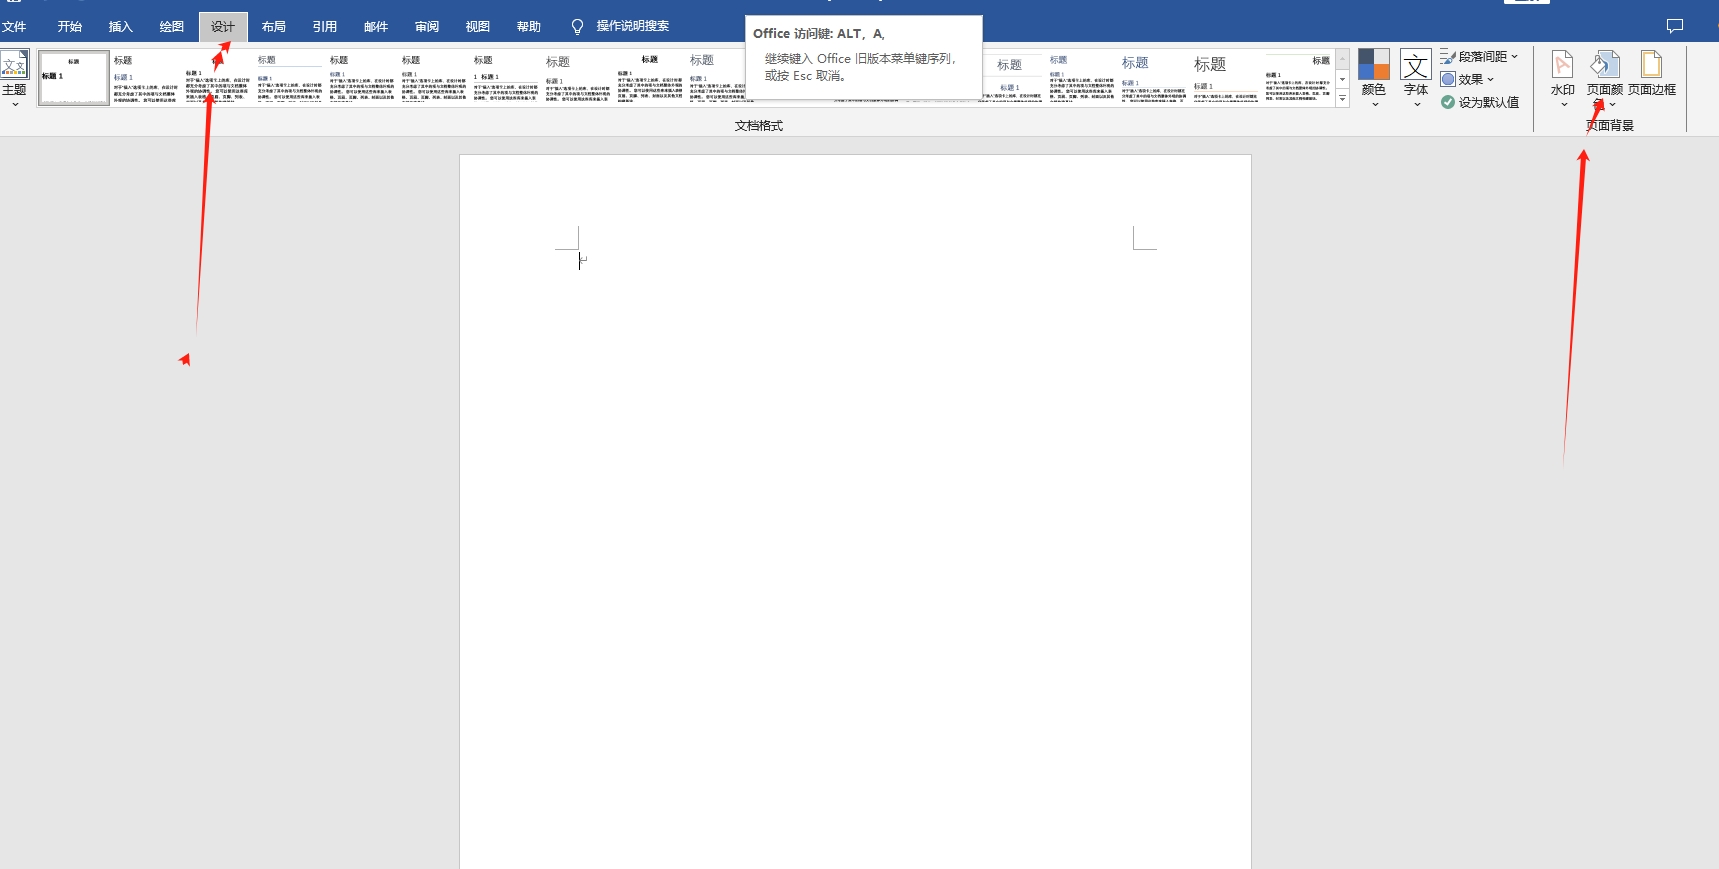Switch to the 邮件 Mailings tab
1719x869 pixels.
376,27
